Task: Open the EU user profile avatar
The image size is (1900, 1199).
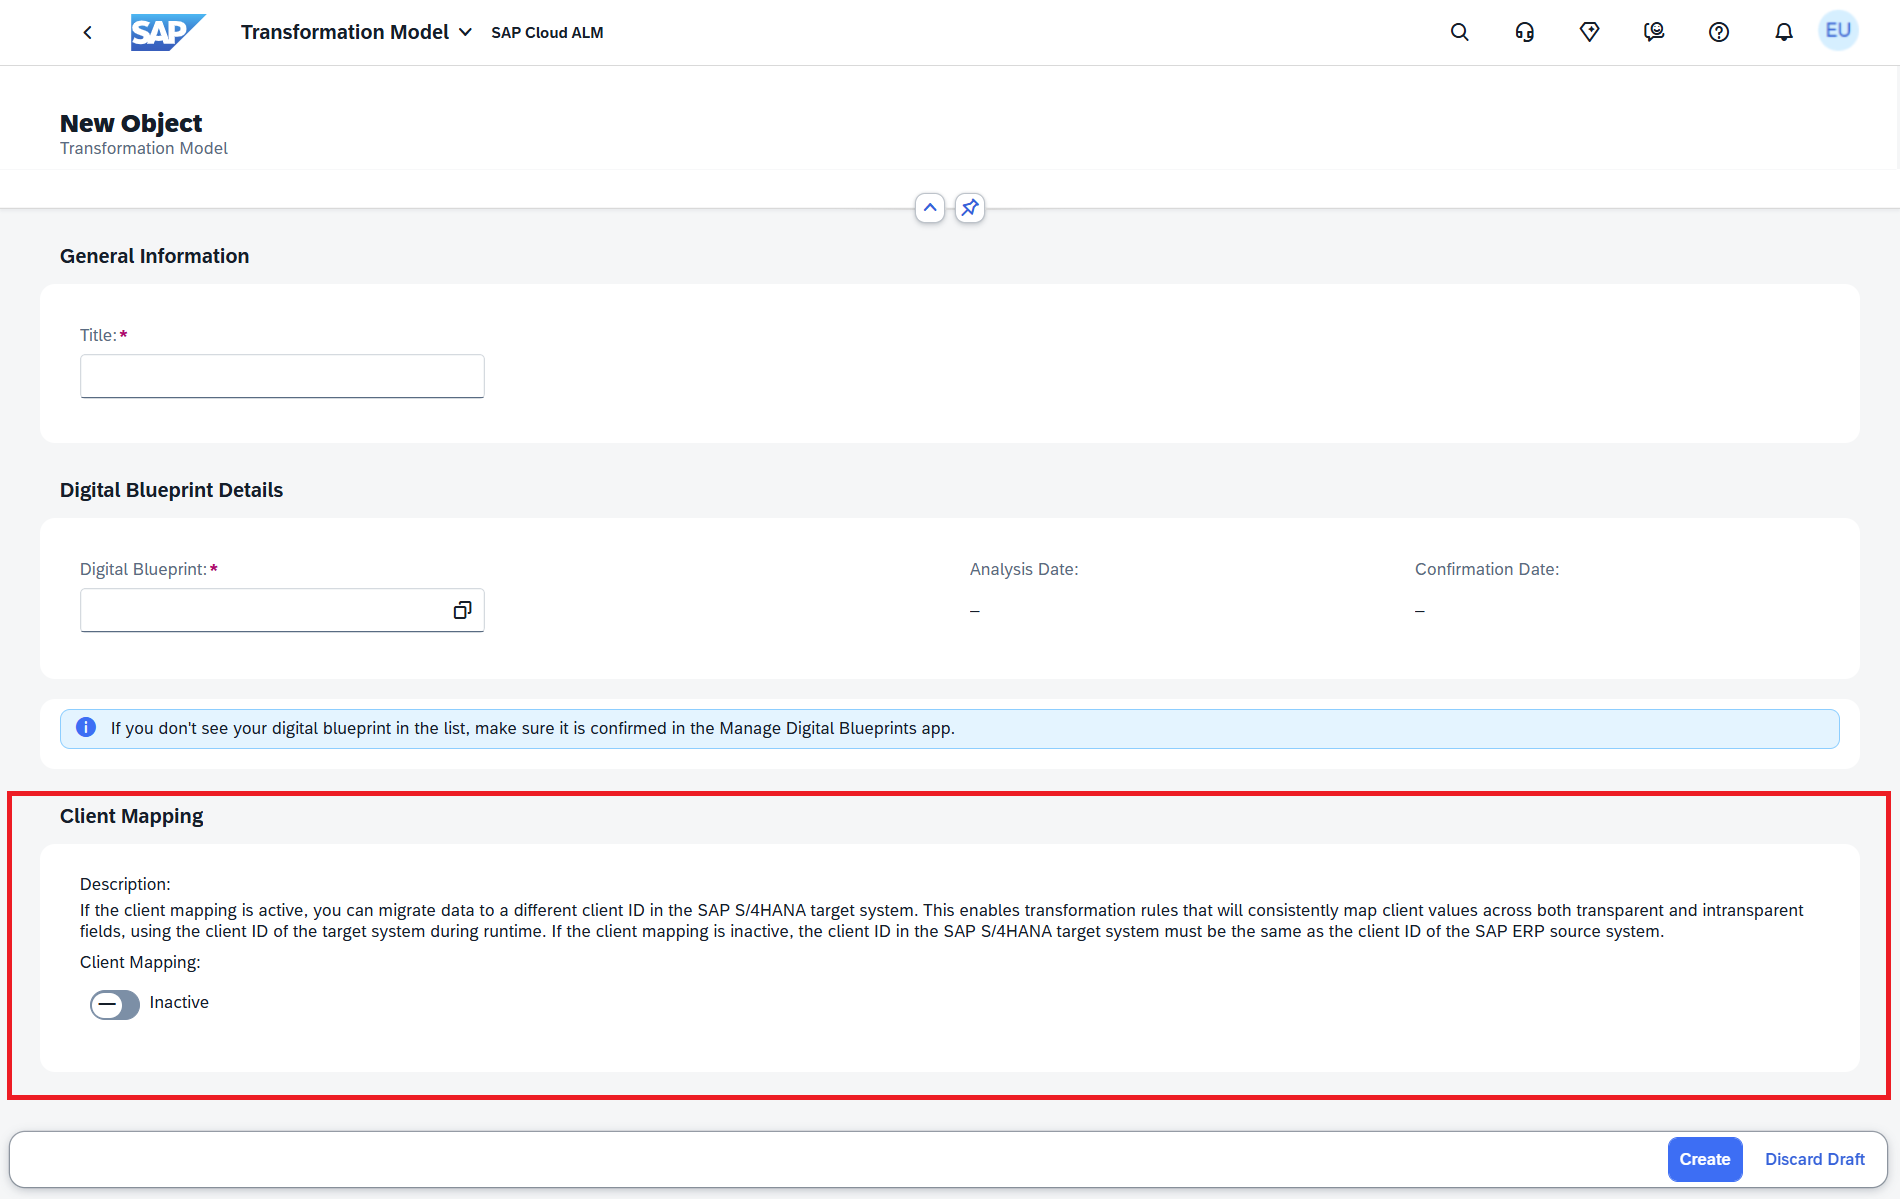Action: pos(1837,31)
